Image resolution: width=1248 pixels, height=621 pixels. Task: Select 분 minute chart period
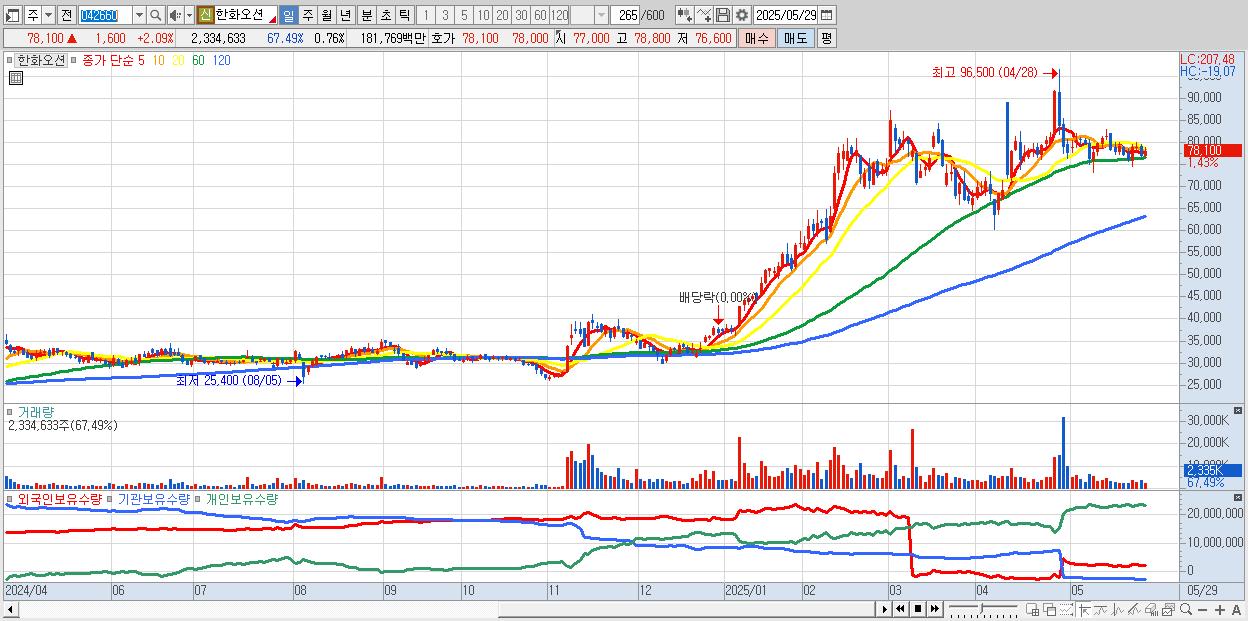click(367, 15)
